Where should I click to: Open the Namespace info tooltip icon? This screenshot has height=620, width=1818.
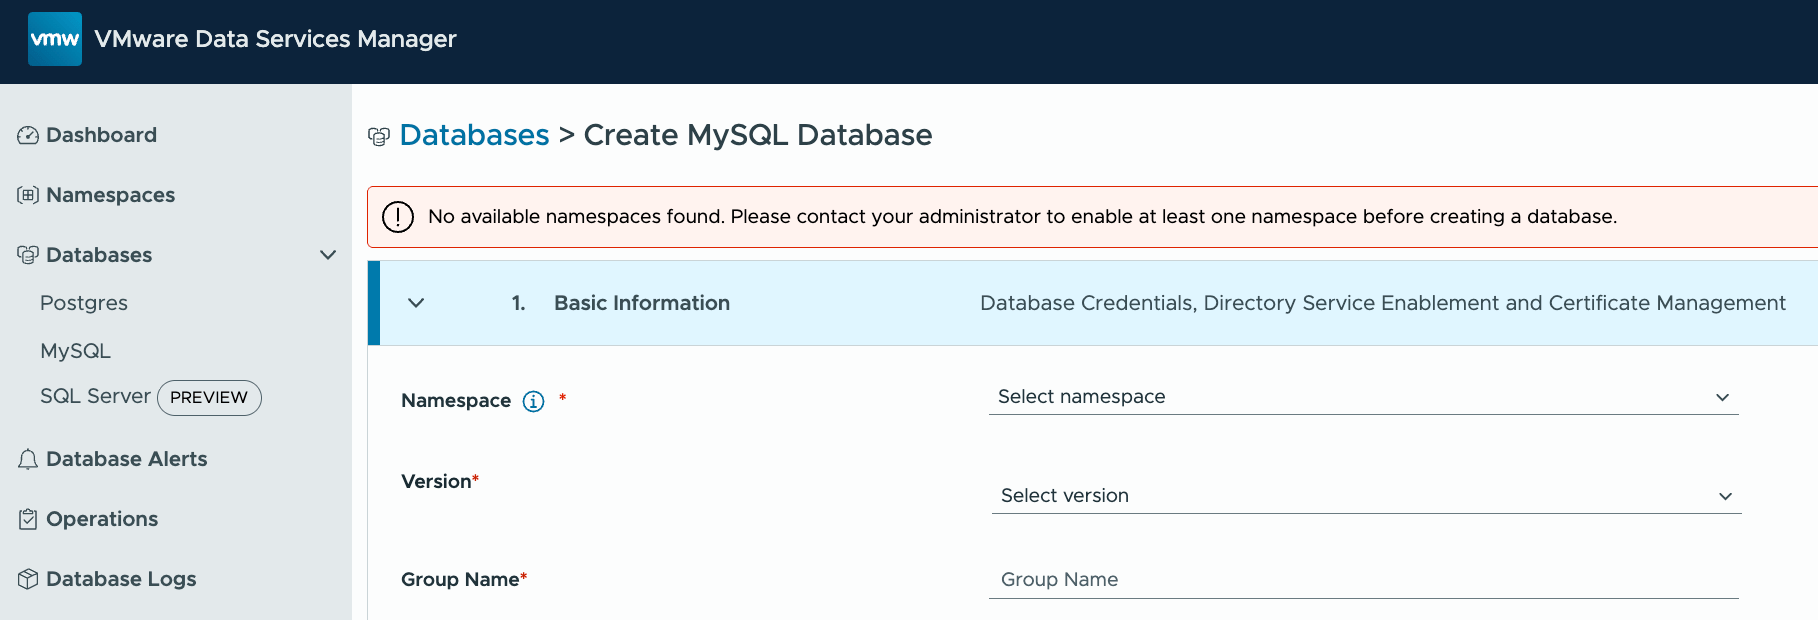[534, 401]
